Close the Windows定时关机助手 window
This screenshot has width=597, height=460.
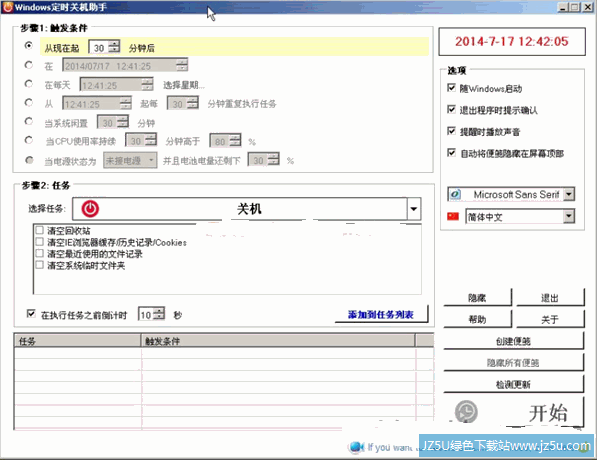click(x=588, y=7)
